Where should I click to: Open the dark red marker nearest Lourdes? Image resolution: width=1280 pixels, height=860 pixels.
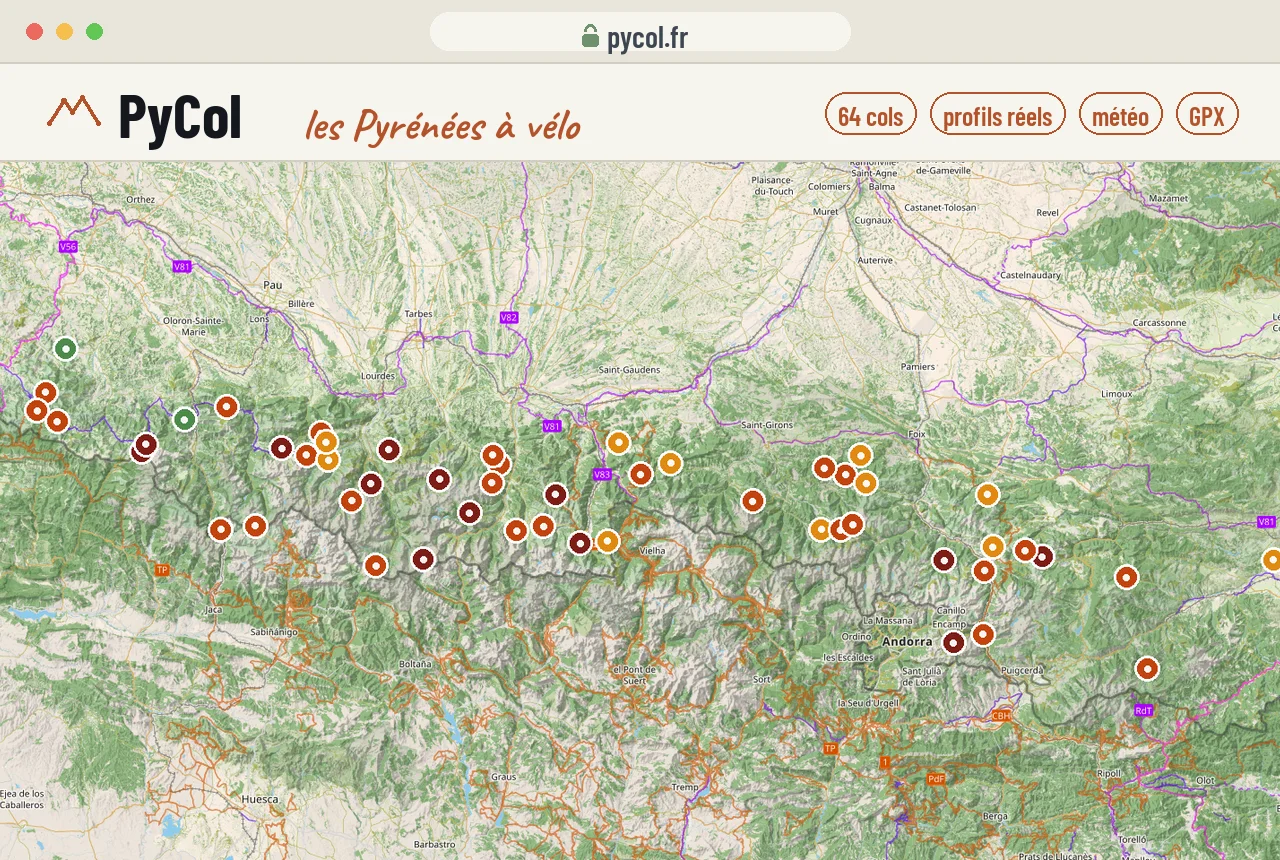[389, 450]
